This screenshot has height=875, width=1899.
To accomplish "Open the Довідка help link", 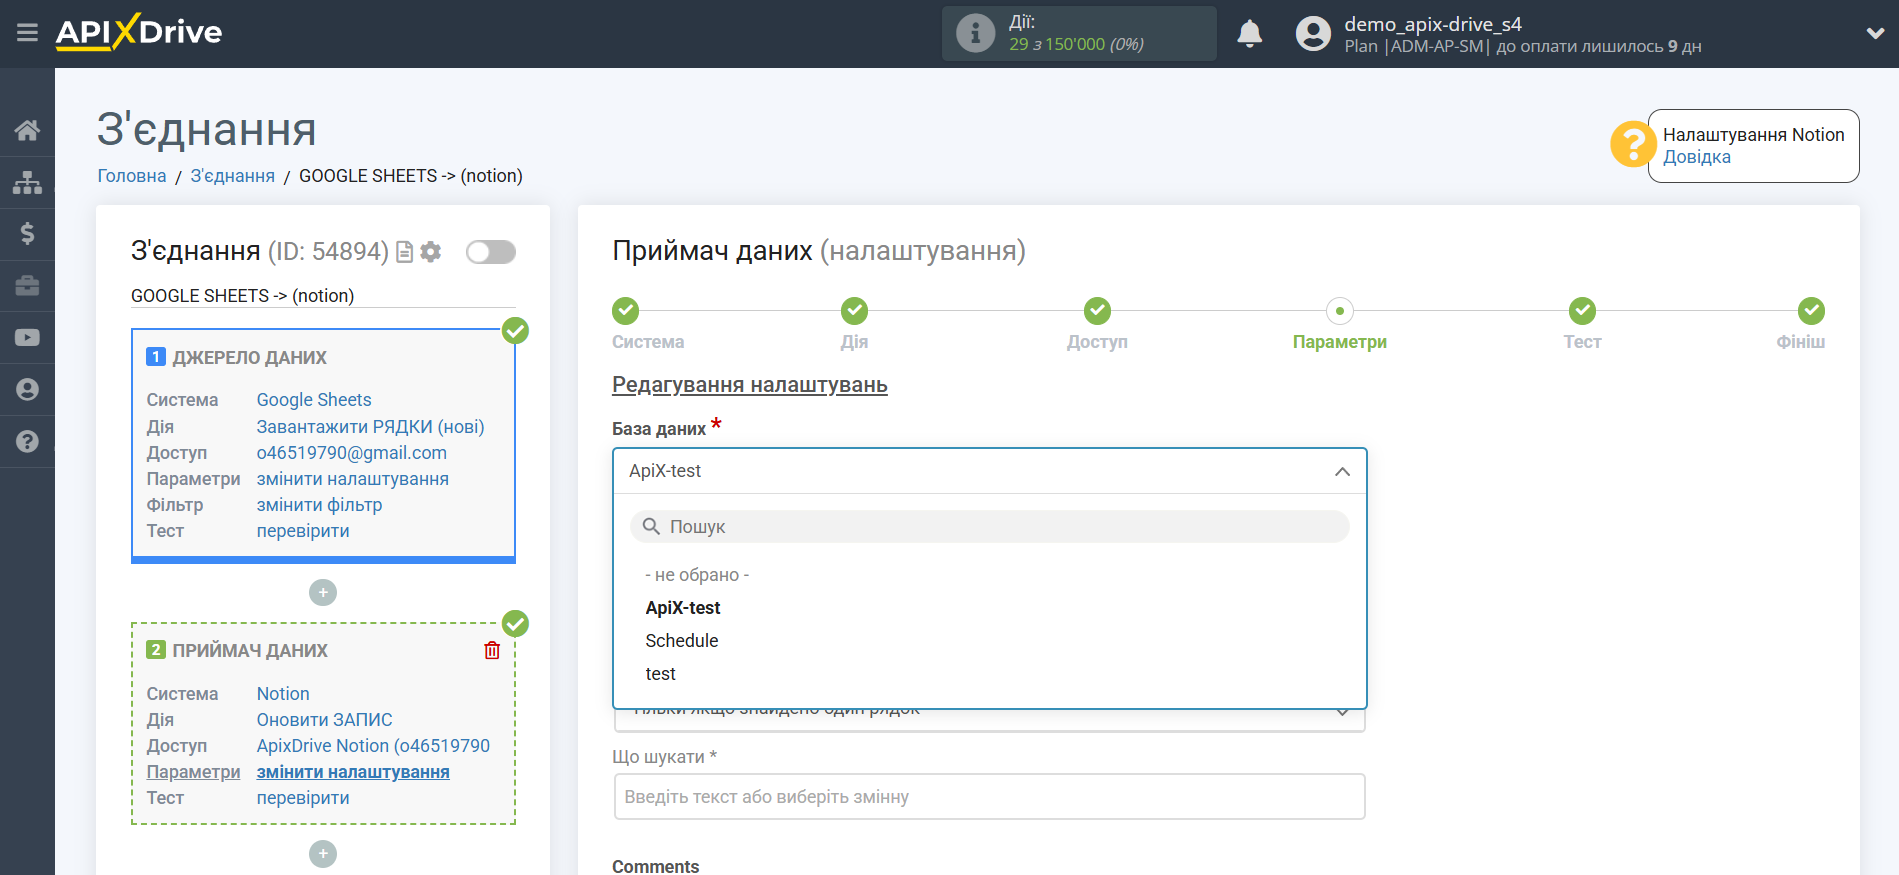I will pyautogui.click(x=1697, y=157).
